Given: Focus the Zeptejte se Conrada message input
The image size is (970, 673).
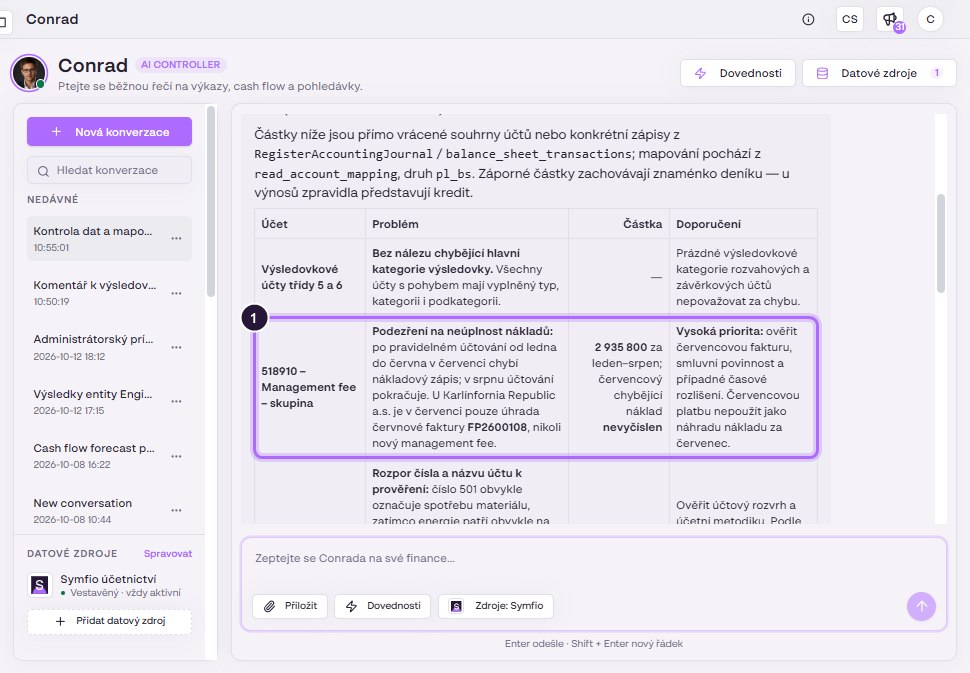Looking at the screenshot, I should point(593,559).
